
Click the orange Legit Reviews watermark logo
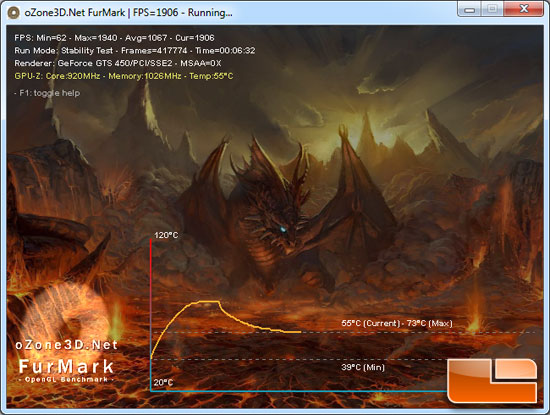(492, 380)
